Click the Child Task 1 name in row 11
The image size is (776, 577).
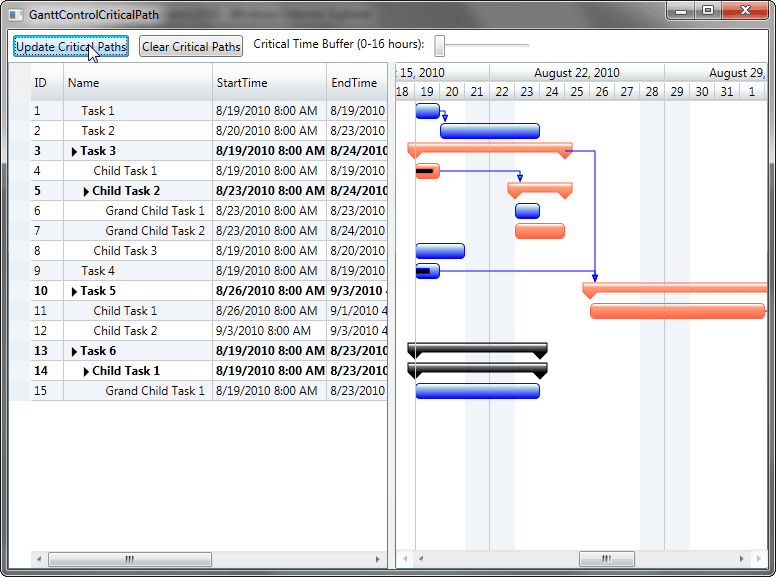pyautogui.click(x=125, y=311)
